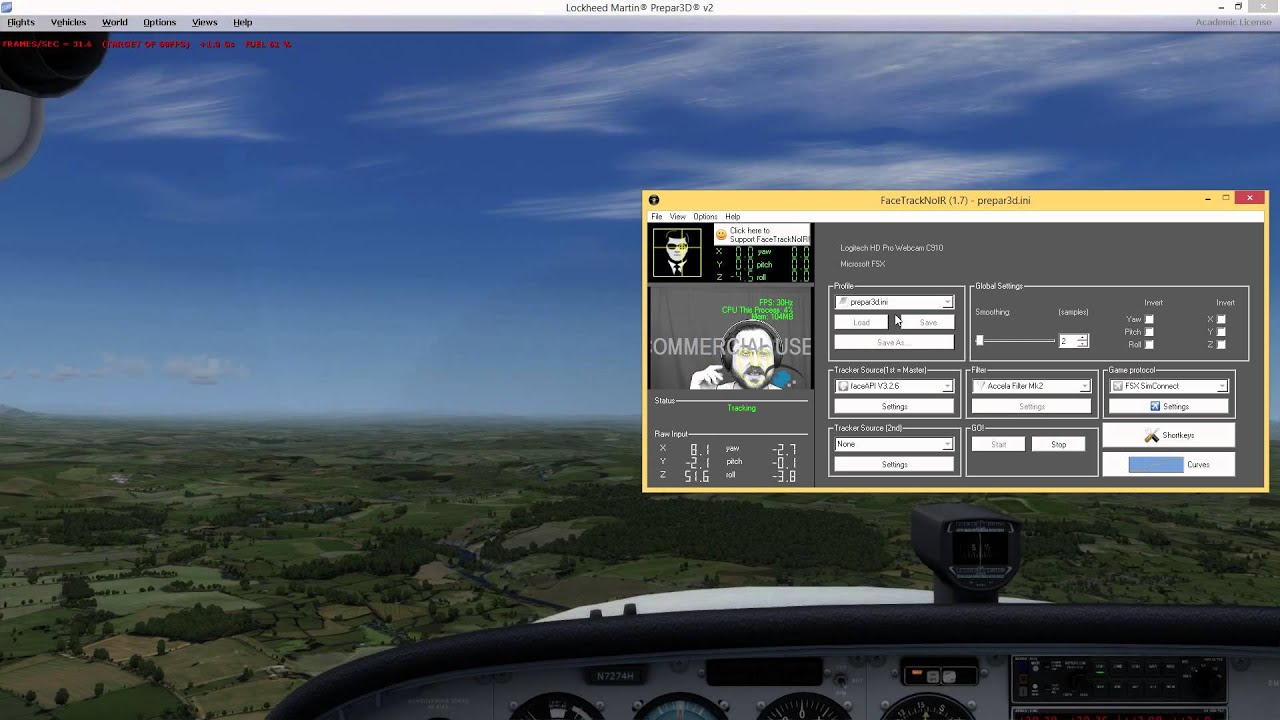The image size is (1280, 720).
Task: Open the first Tracker Source dropdown (faceAPI)
Action: coord(894,386)
